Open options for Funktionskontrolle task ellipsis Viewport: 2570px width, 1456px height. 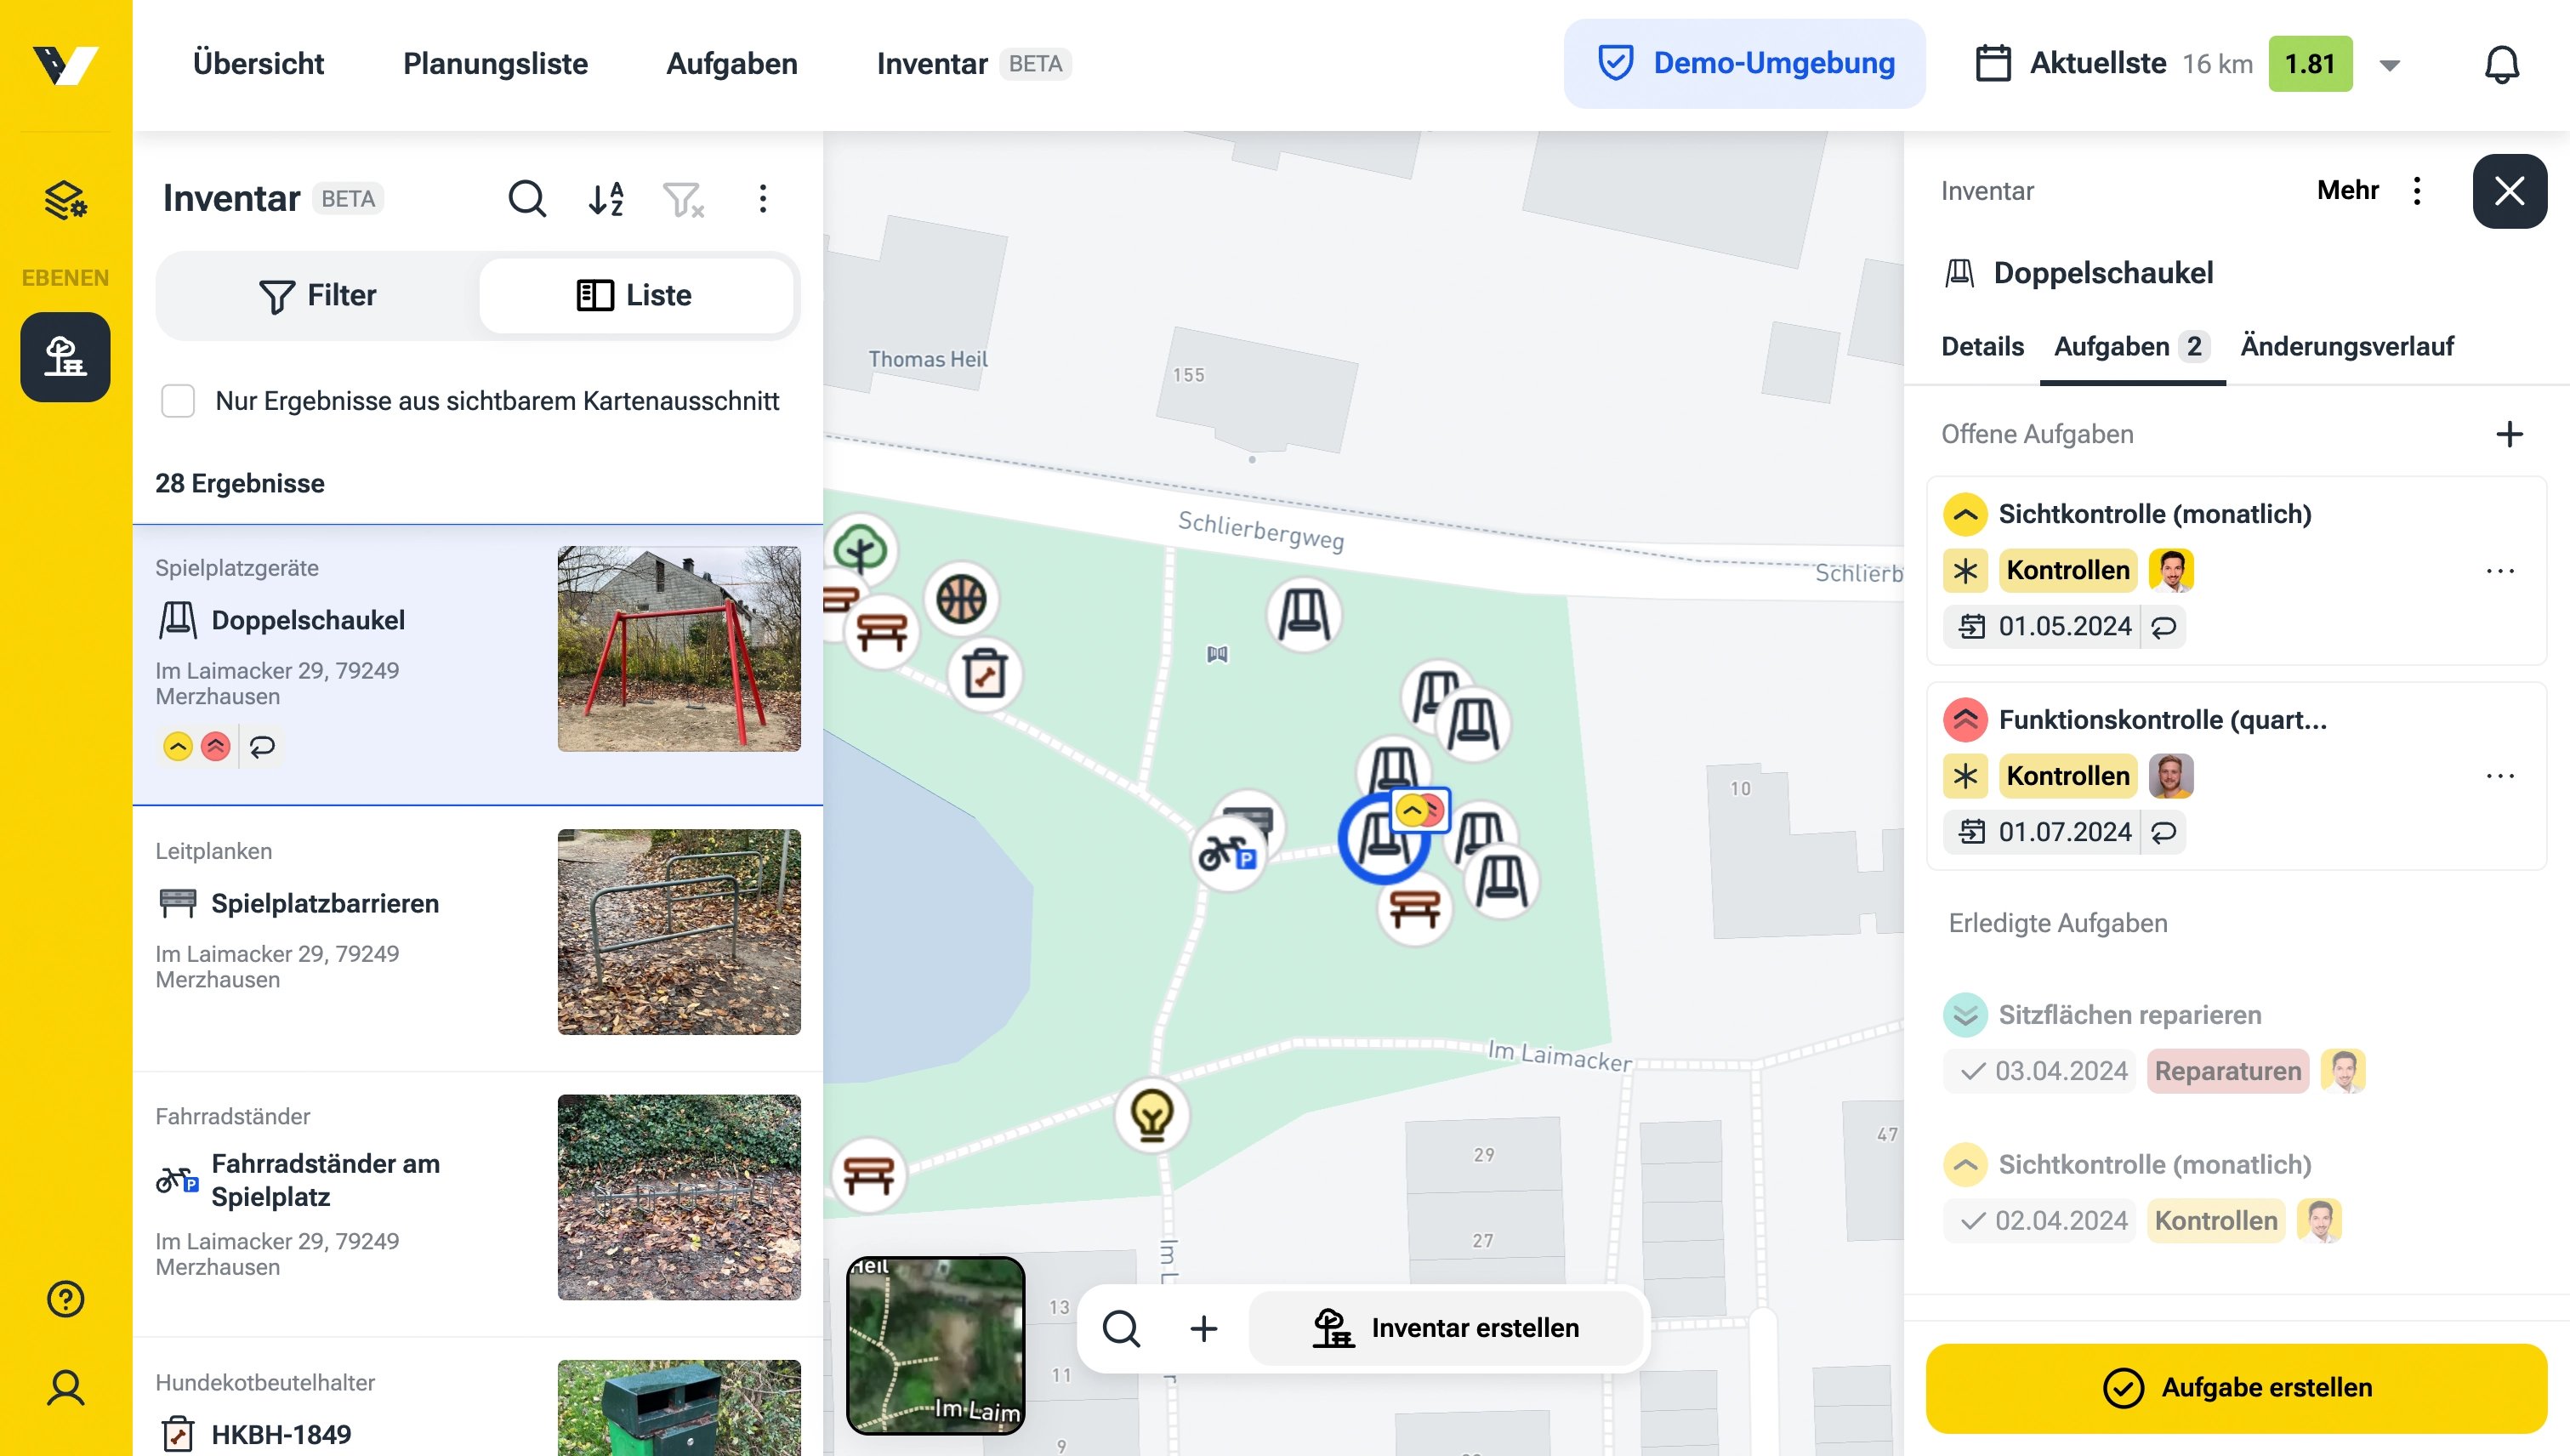(x=2500, y=776)
